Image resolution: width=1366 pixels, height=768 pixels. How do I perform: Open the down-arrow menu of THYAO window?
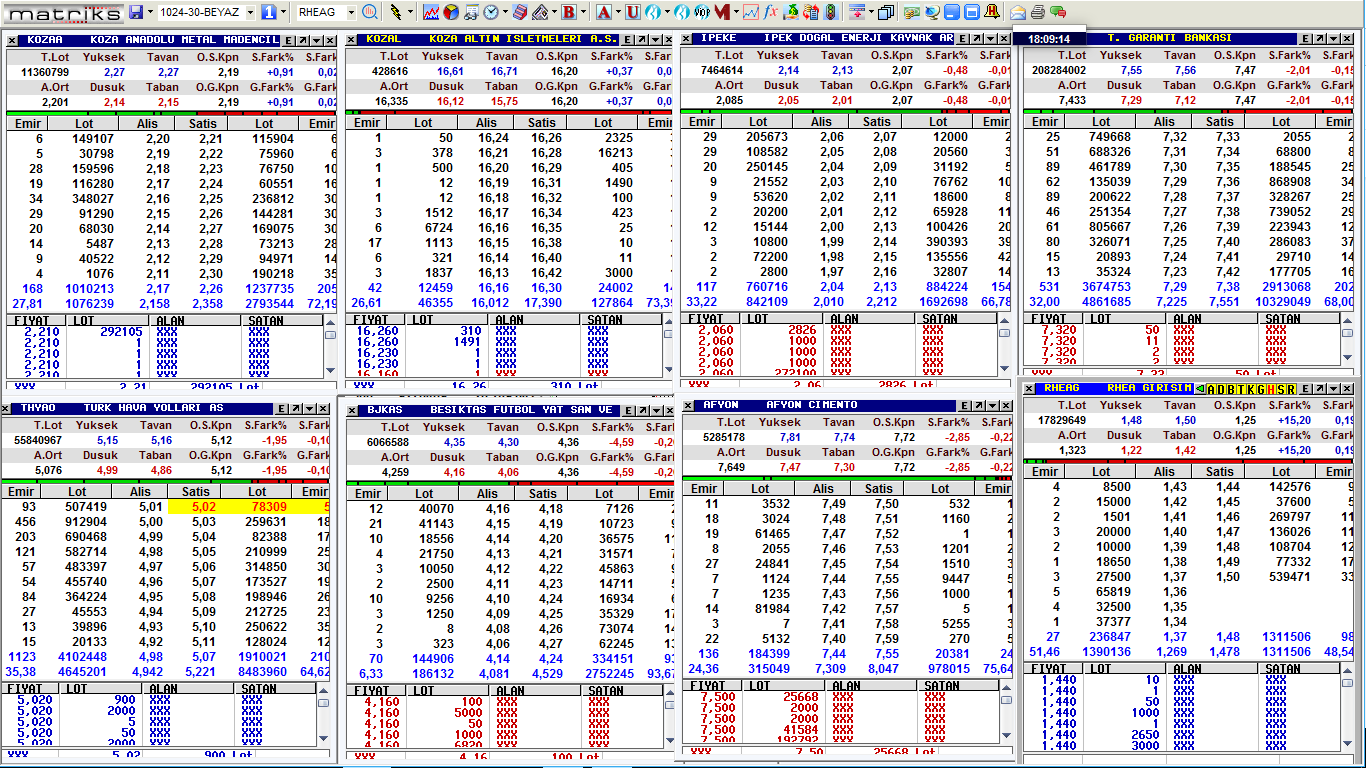pos(310,409)
